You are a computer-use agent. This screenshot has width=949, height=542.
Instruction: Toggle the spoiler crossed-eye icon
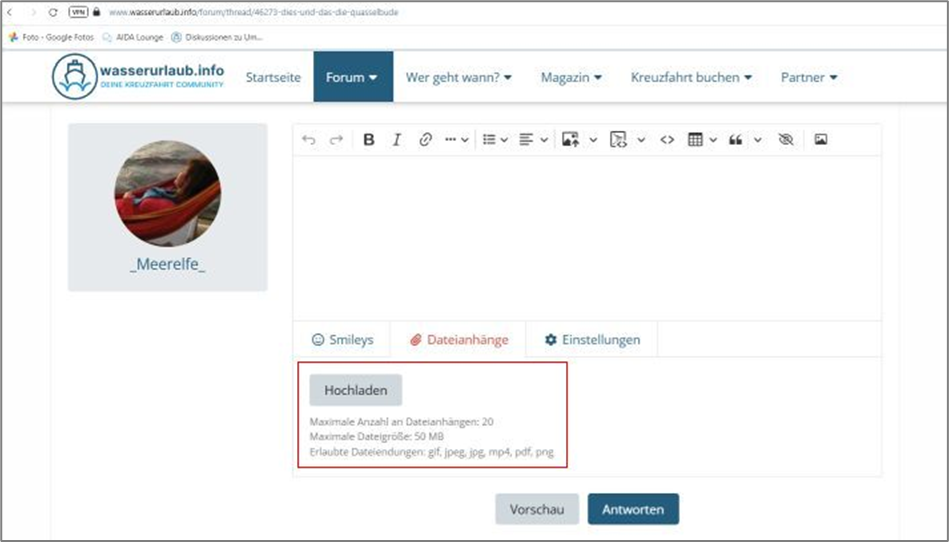click(x=785, y=140)
